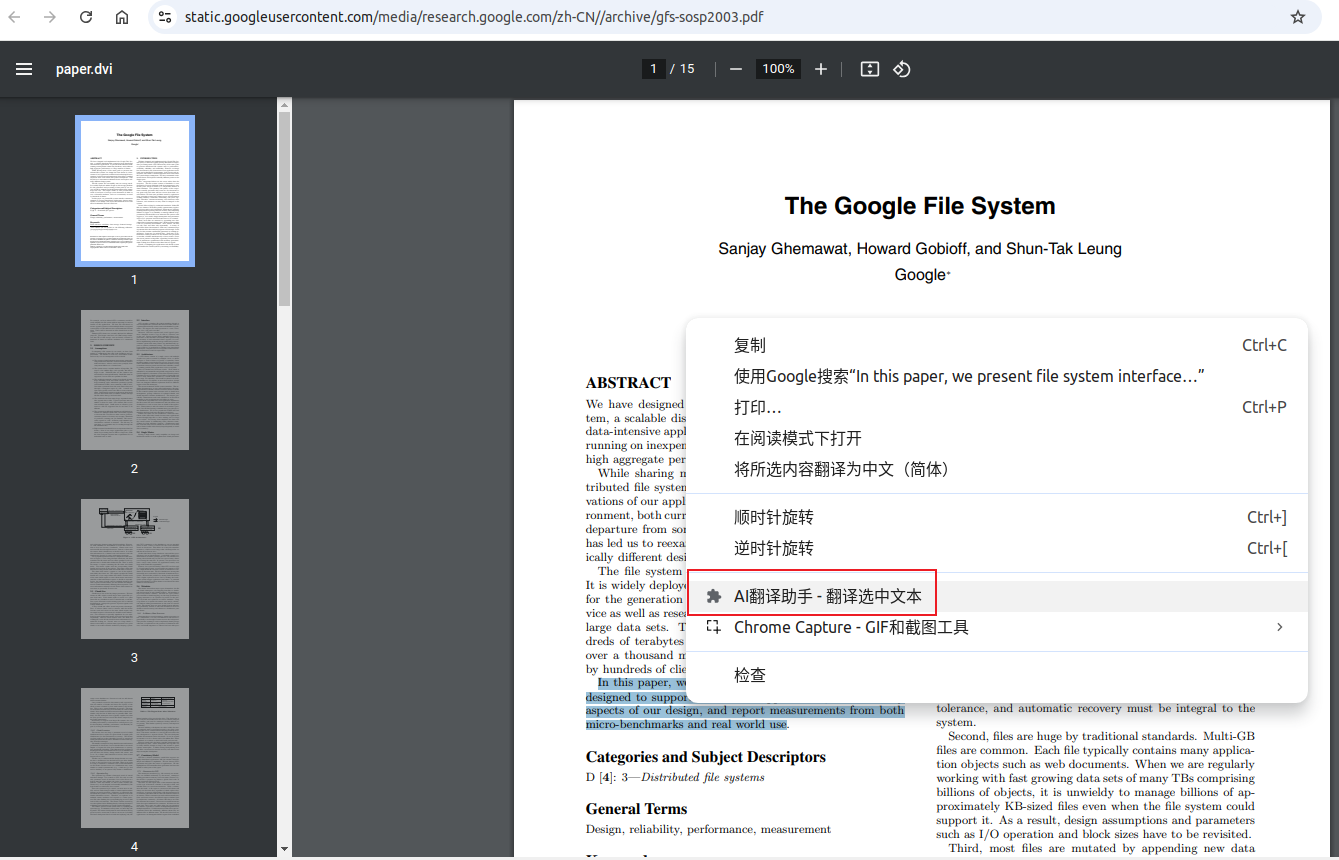
Task: Click the title "The Google File System"
Action: tap(920, 206)
